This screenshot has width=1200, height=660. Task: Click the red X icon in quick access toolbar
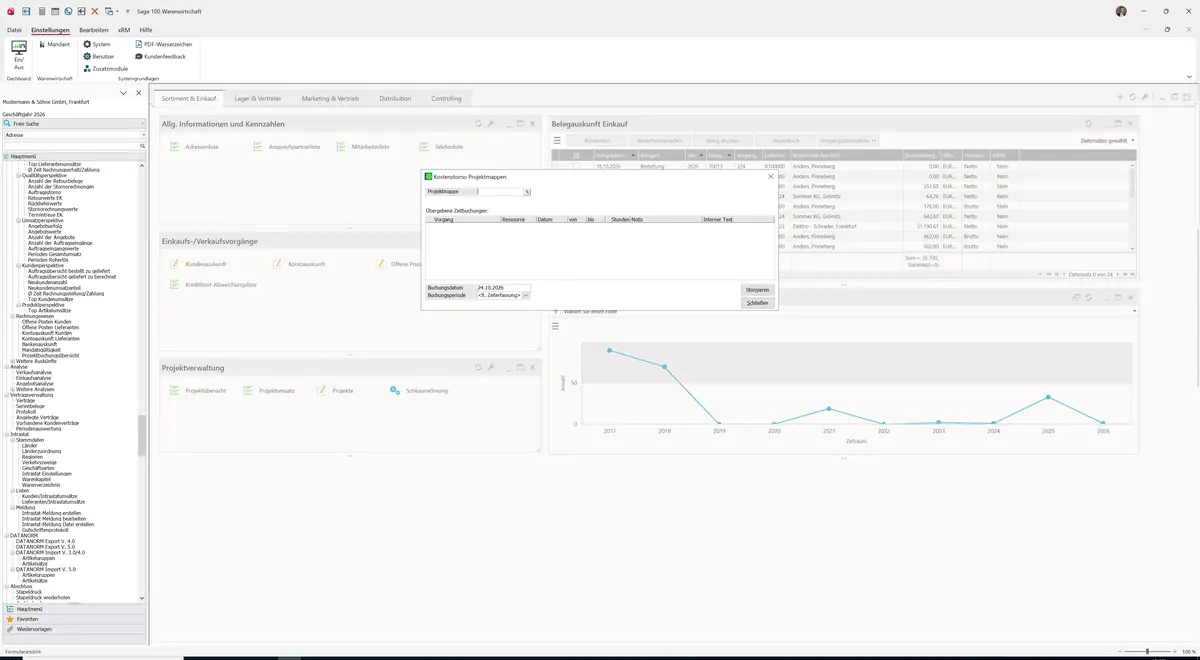[94, 11]
